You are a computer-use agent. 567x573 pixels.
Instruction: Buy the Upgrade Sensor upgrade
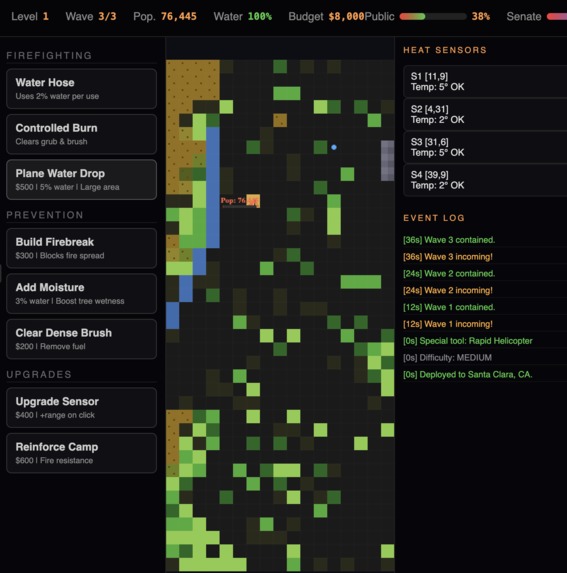[81, 407]
